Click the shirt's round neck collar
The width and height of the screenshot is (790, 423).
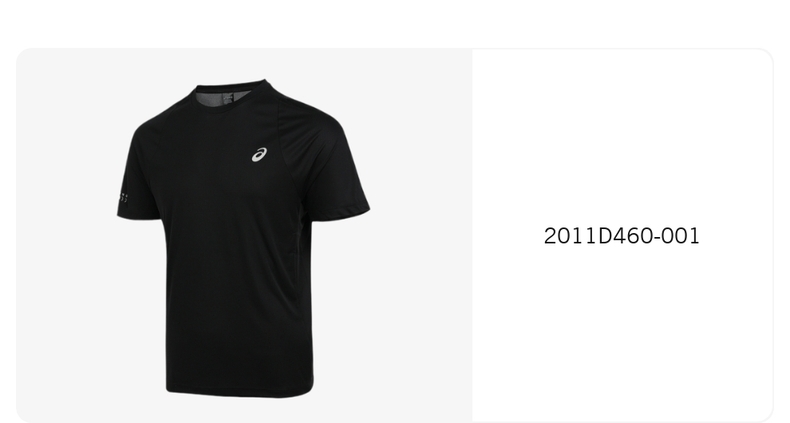coord(232,91)
